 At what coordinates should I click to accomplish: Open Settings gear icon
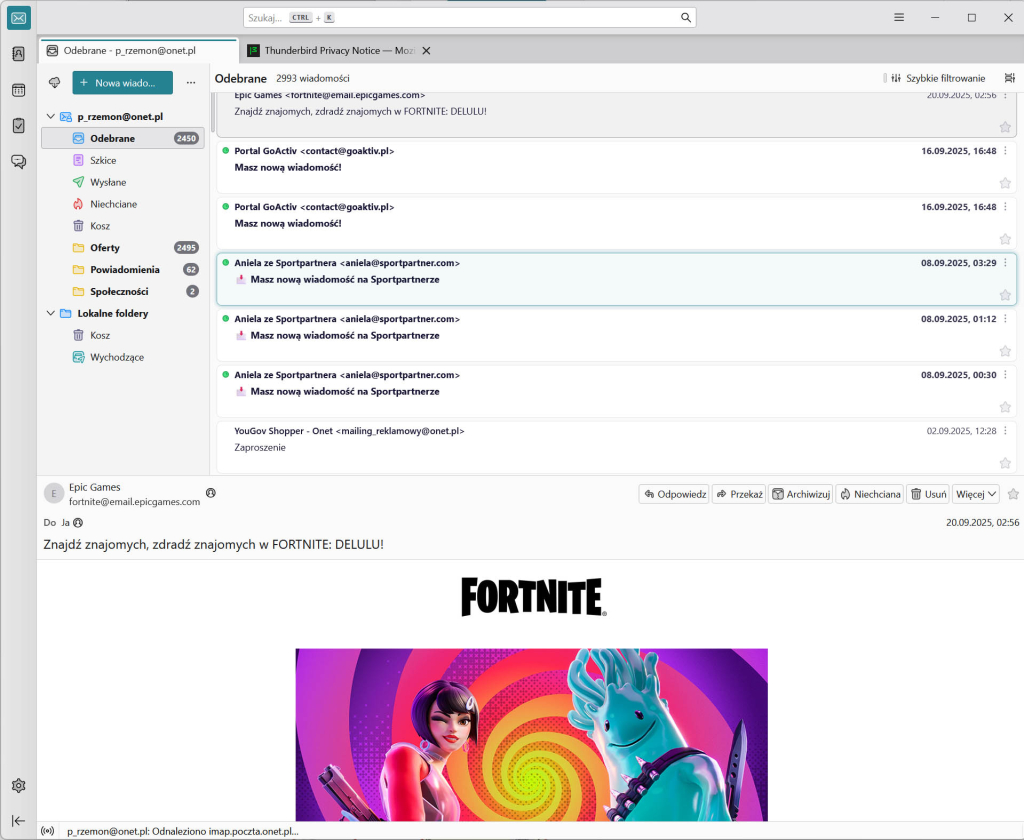18,786
